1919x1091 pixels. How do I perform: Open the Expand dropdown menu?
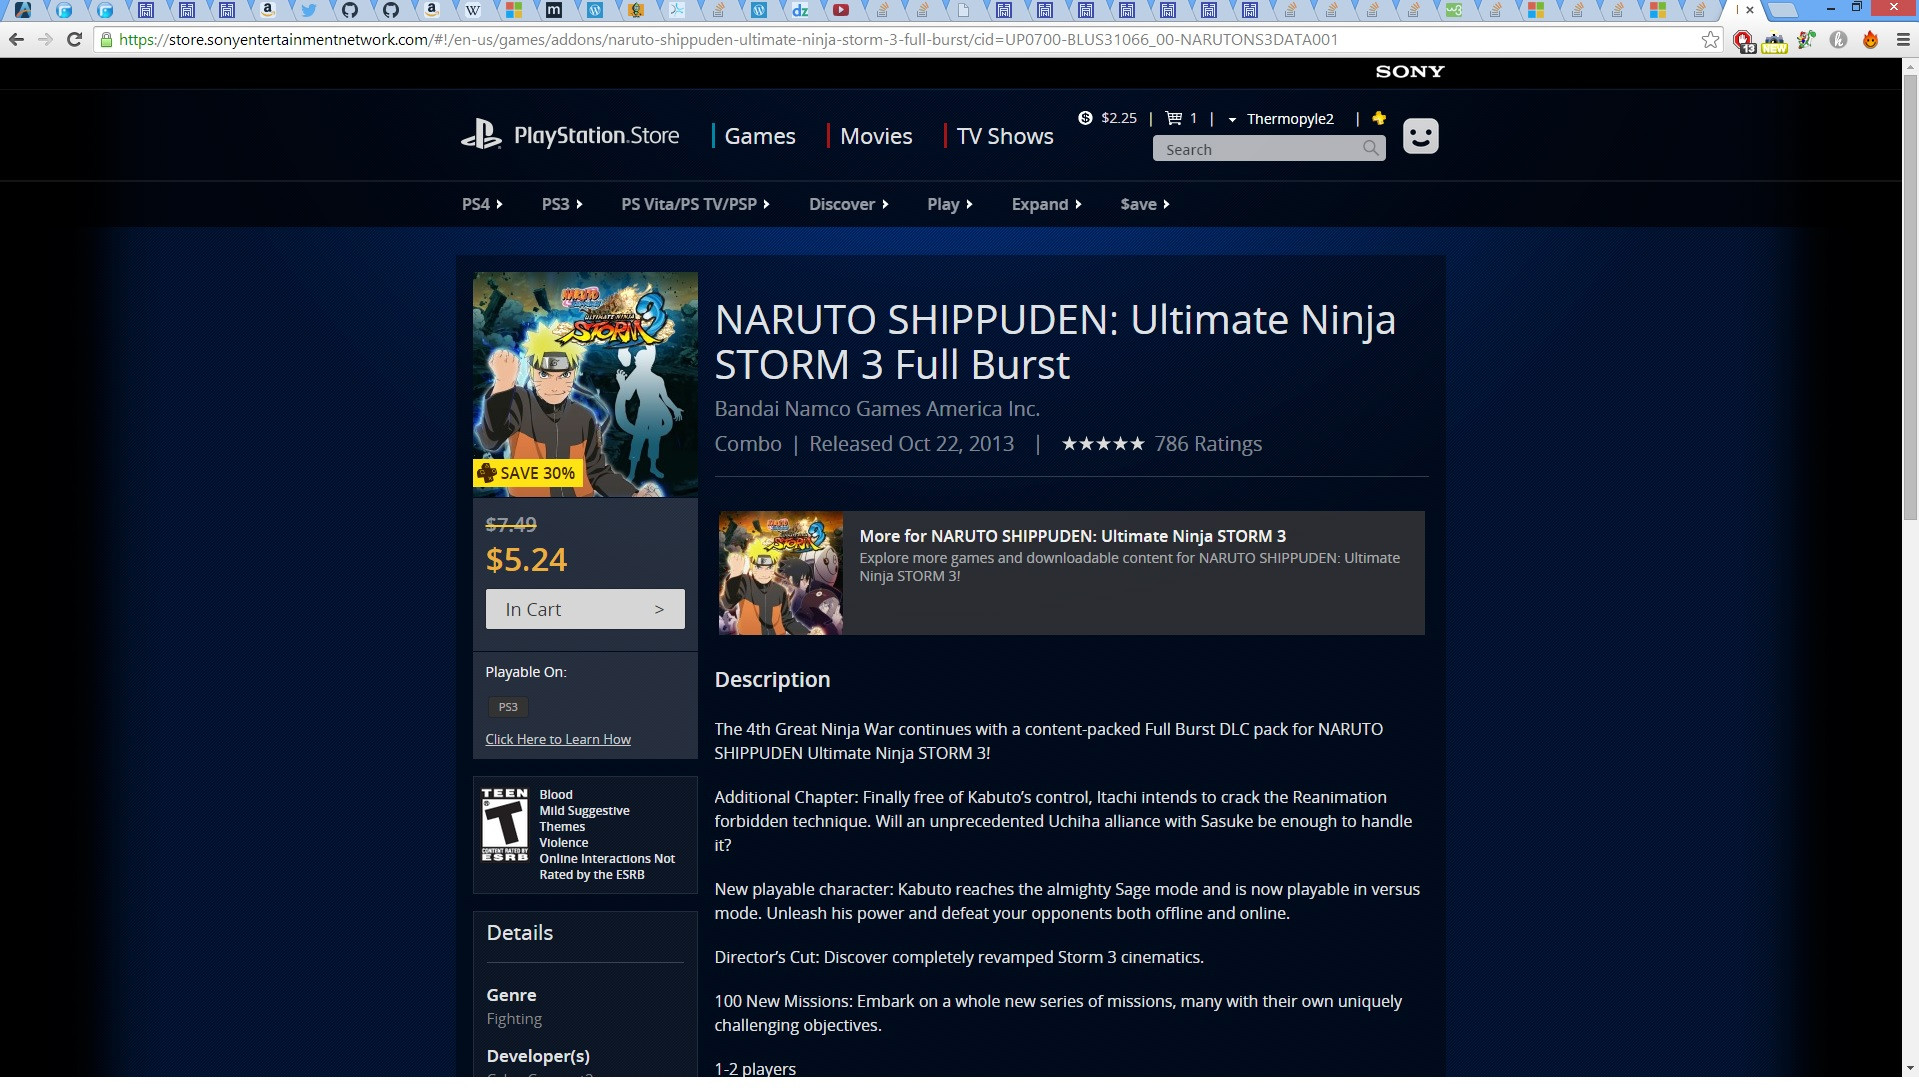click(1047, 204)
